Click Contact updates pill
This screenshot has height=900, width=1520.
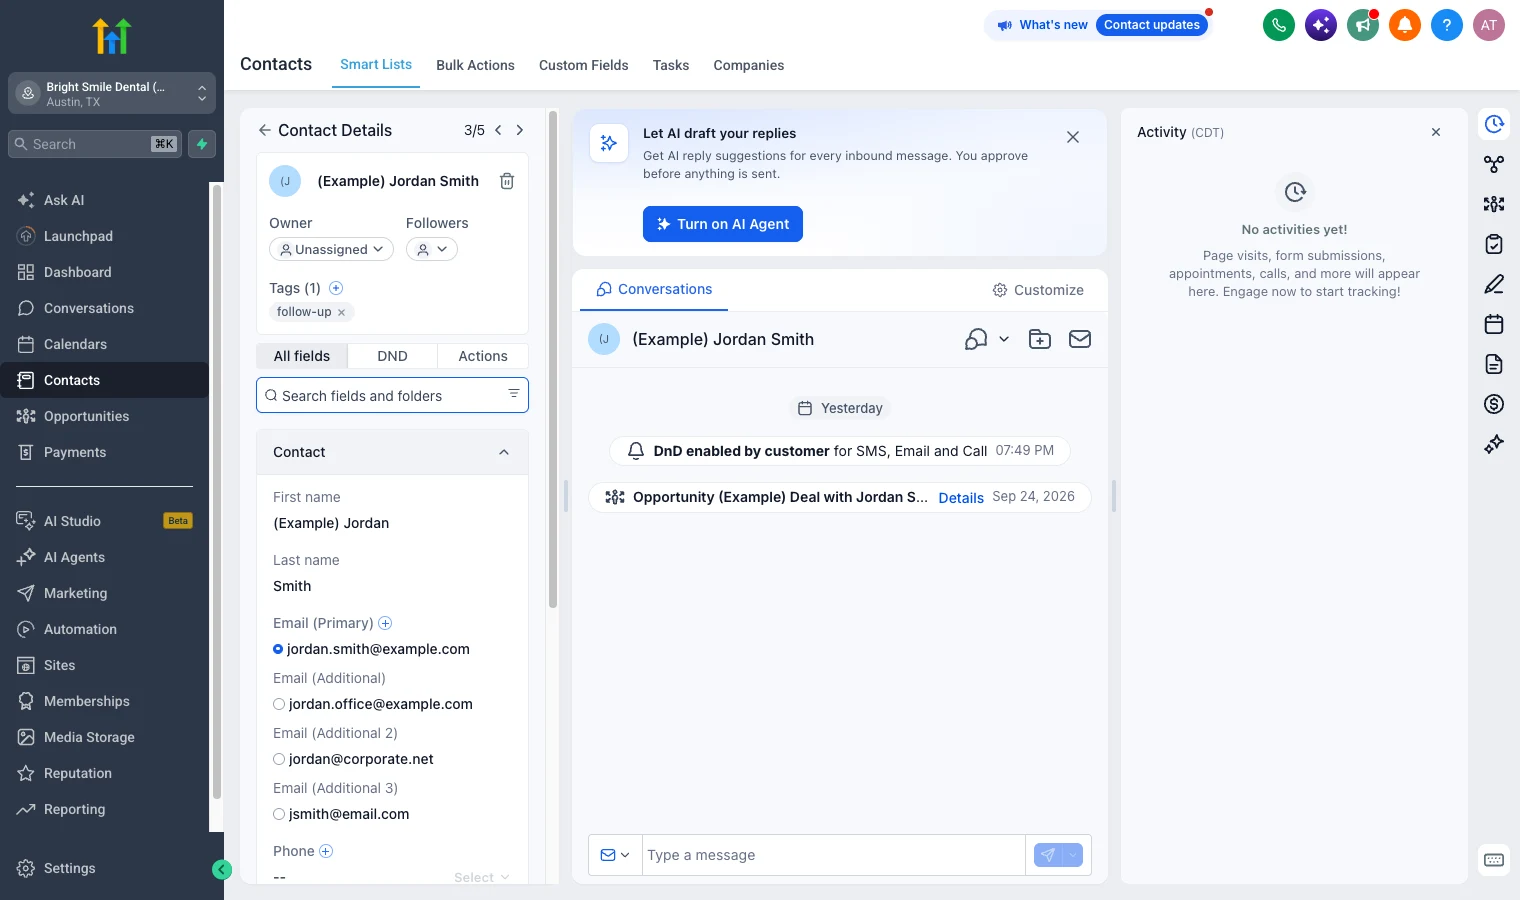click(1152, 25)
